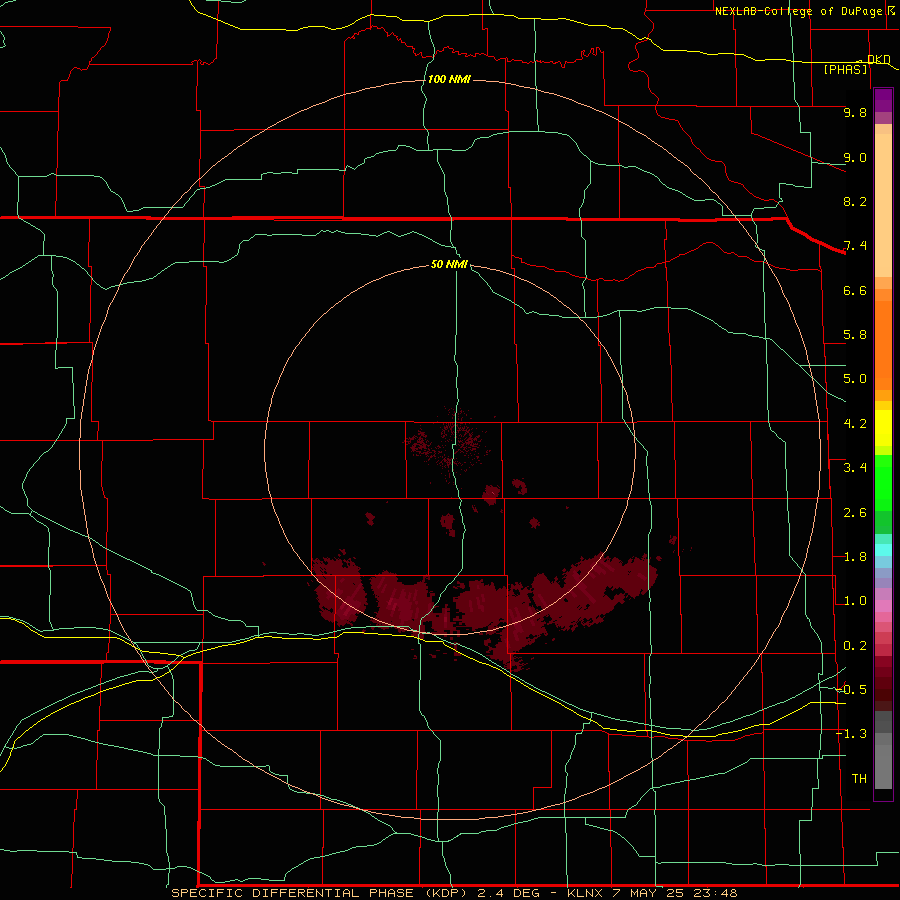This screenshot has height=900, width=900.
Task: Click the 9.8 scale value
Action: pos(855,112)
